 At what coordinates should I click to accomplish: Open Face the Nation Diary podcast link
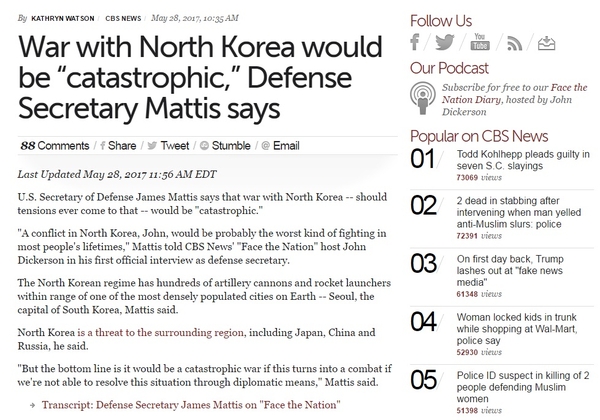[514, 94]
